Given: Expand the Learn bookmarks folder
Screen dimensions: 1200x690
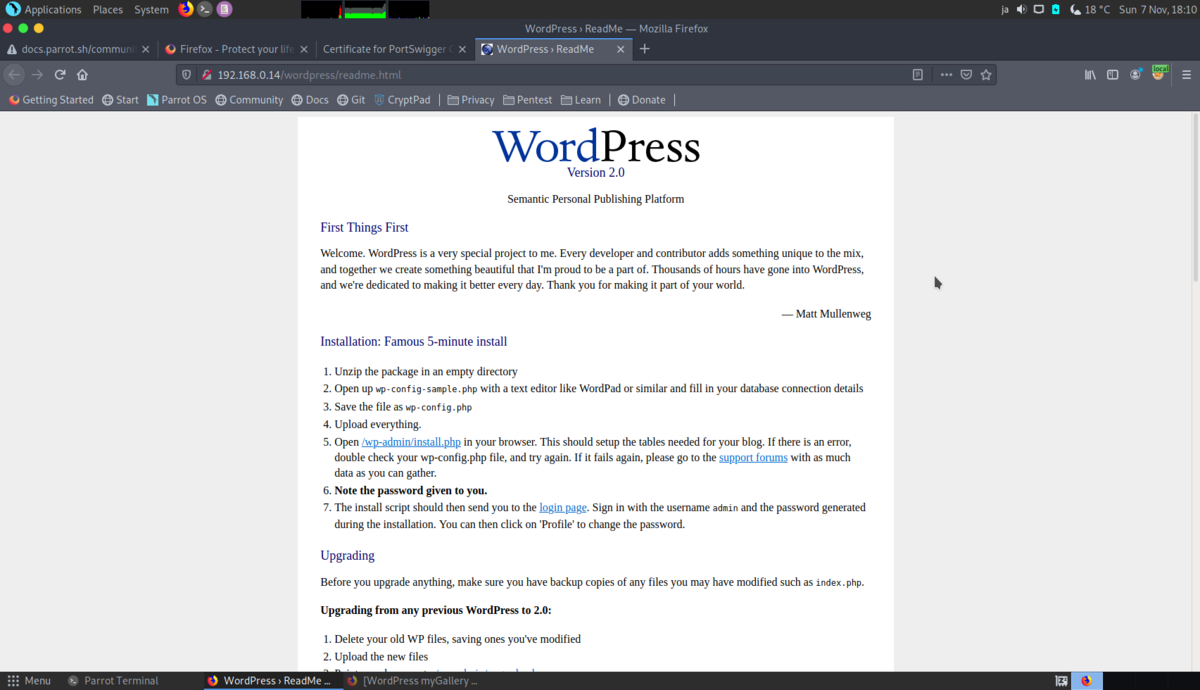Looking at the screenshot, I should point(581,100).
